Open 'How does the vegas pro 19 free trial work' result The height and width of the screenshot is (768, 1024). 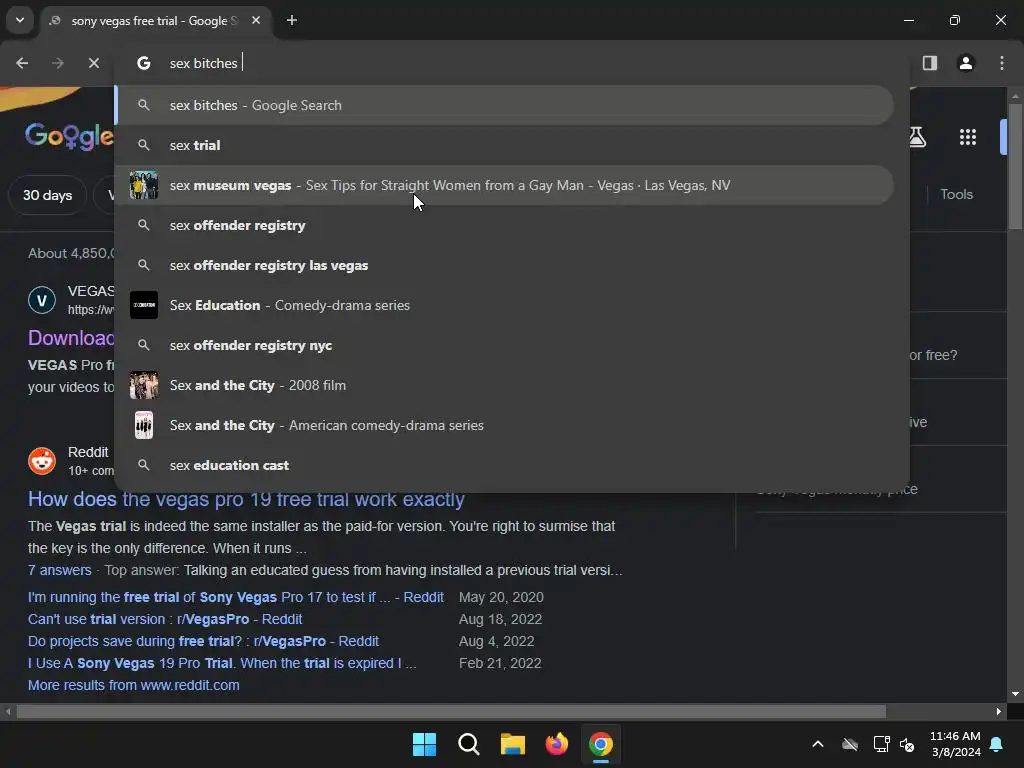point(246,499)
